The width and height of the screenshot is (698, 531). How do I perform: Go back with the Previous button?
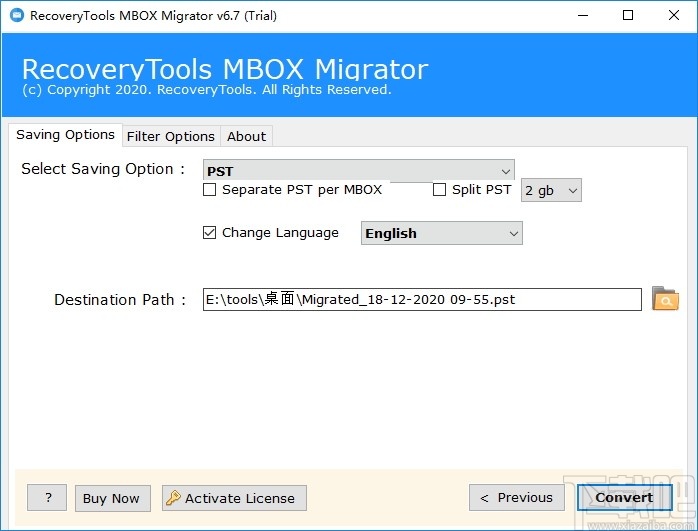517,498
